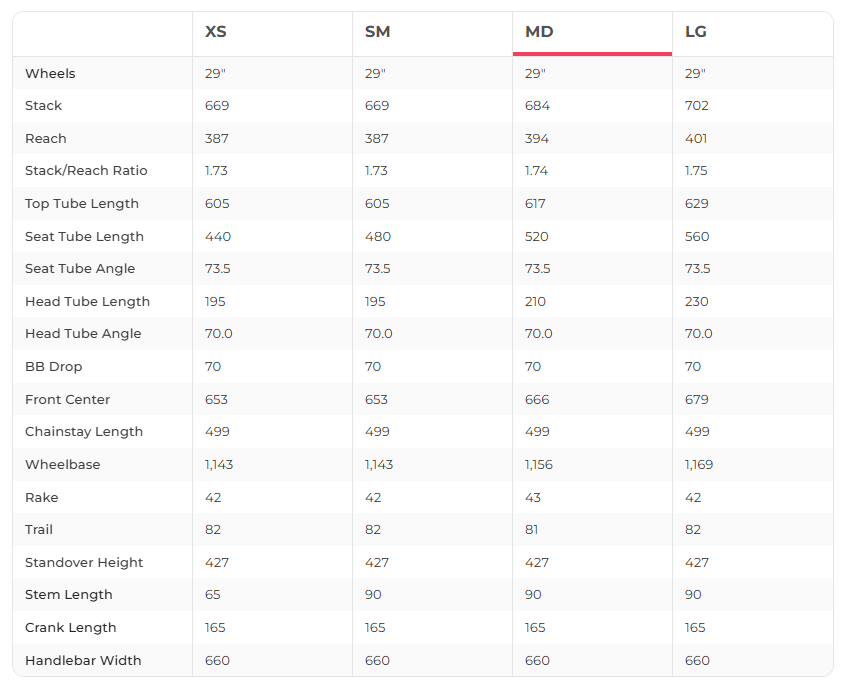Switch to the LG size column
This screenshot has width=843, height=685.
[696, 32]
